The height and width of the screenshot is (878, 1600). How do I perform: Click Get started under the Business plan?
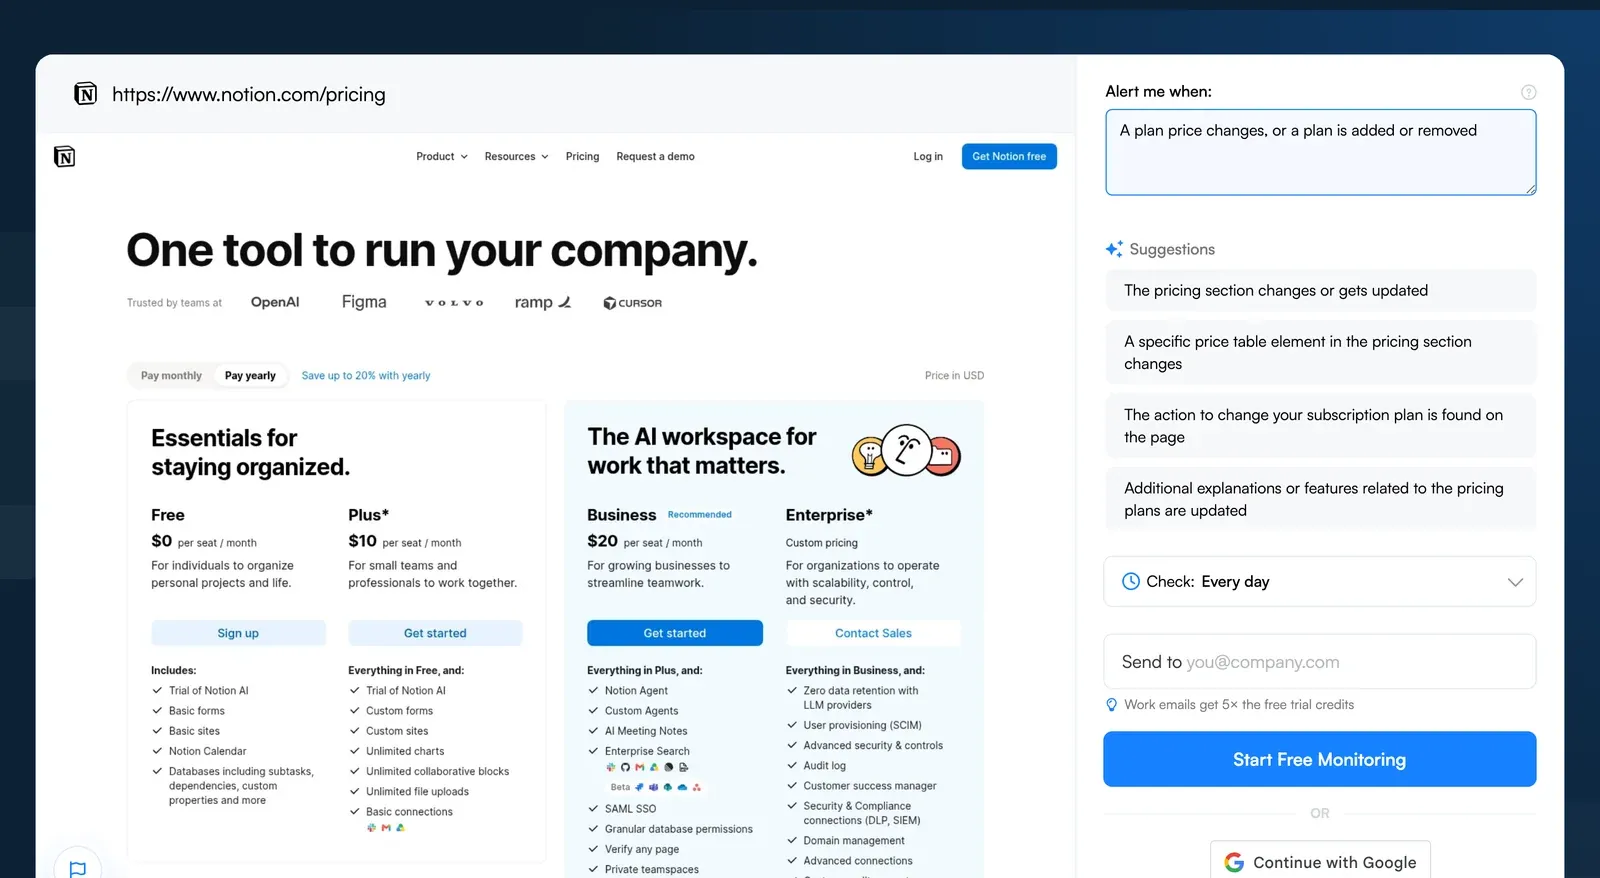675,633
